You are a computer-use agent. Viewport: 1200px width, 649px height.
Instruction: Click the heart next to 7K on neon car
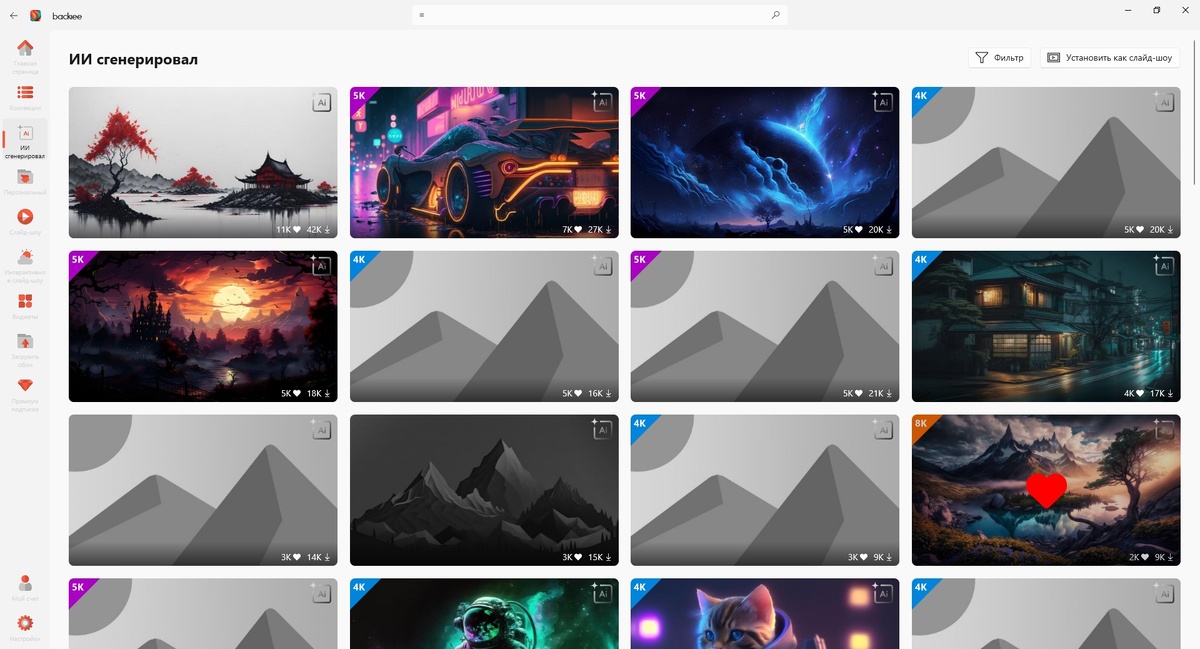tap(577, 230)
